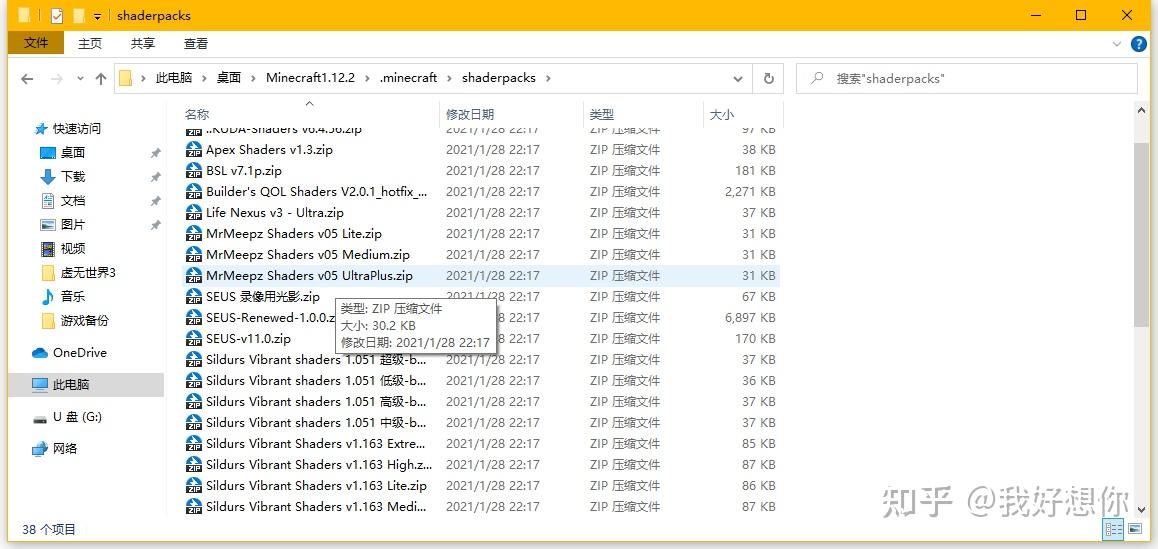1158x549 pixels.
Task: Expand the chevron after Minecraft1.12.2 in the path
Action: coord(367,78)
